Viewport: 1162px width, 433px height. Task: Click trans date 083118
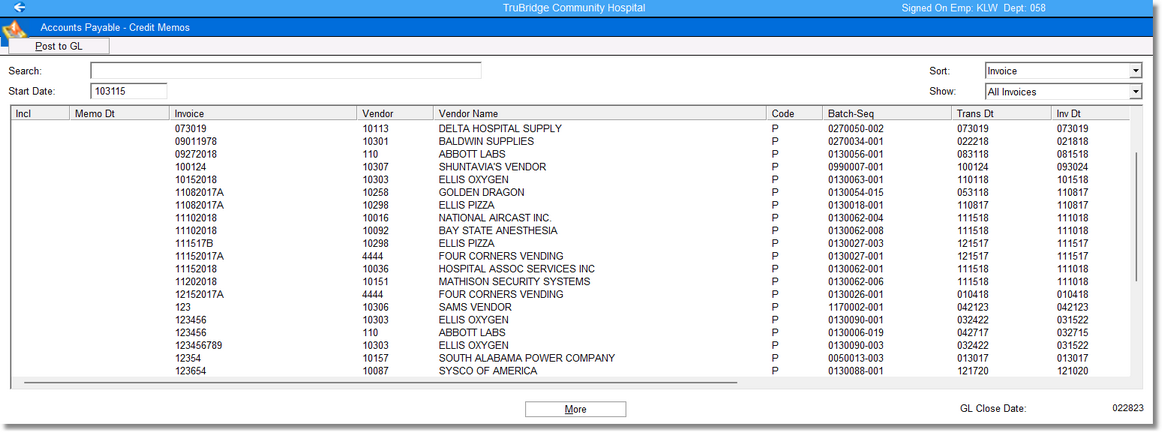pyautogui.click(x=972, y=153)
